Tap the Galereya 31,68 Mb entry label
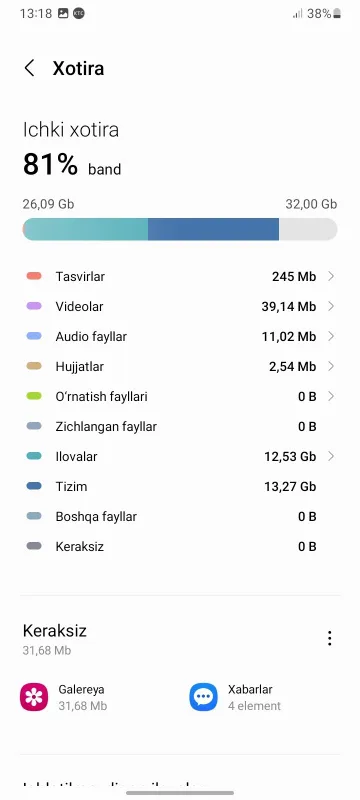Viewport: 360px width, 800px height. click(83, 697)
